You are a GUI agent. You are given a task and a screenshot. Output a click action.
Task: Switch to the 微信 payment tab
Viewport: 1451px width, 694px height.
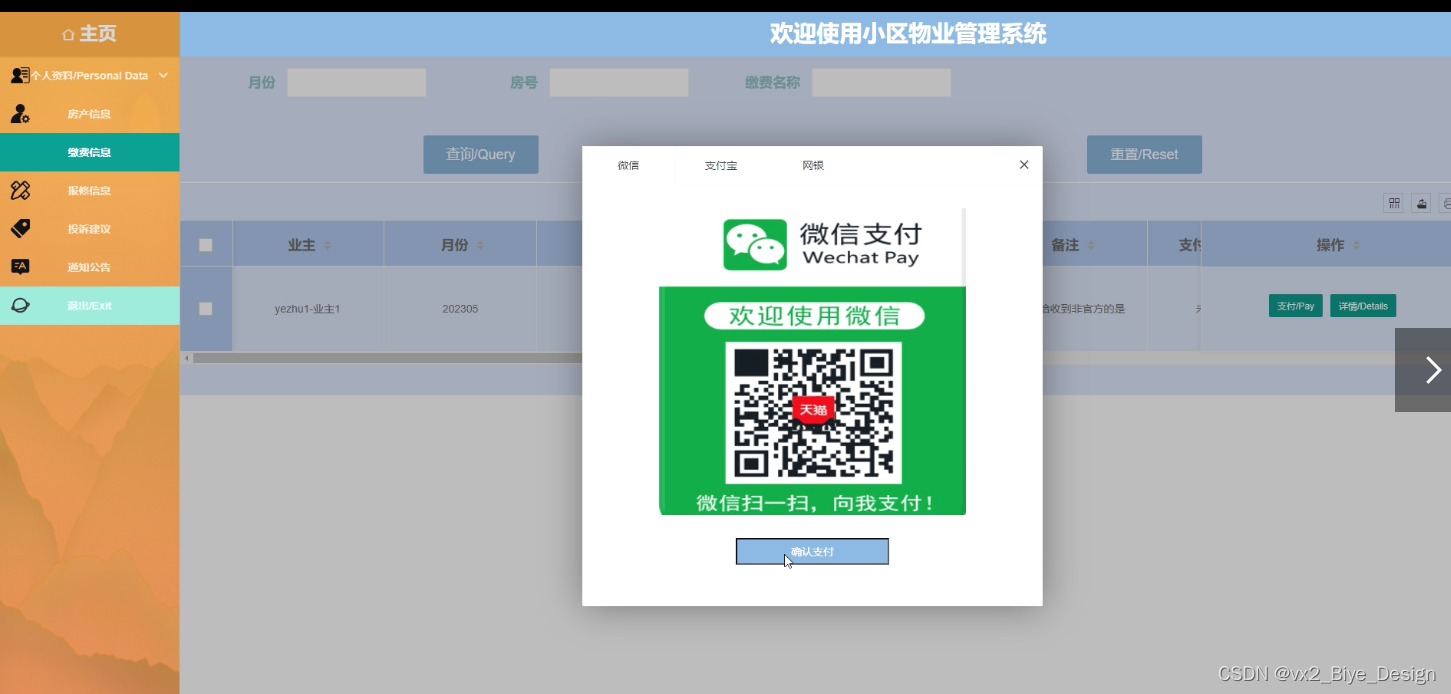[x=628, y=165]
